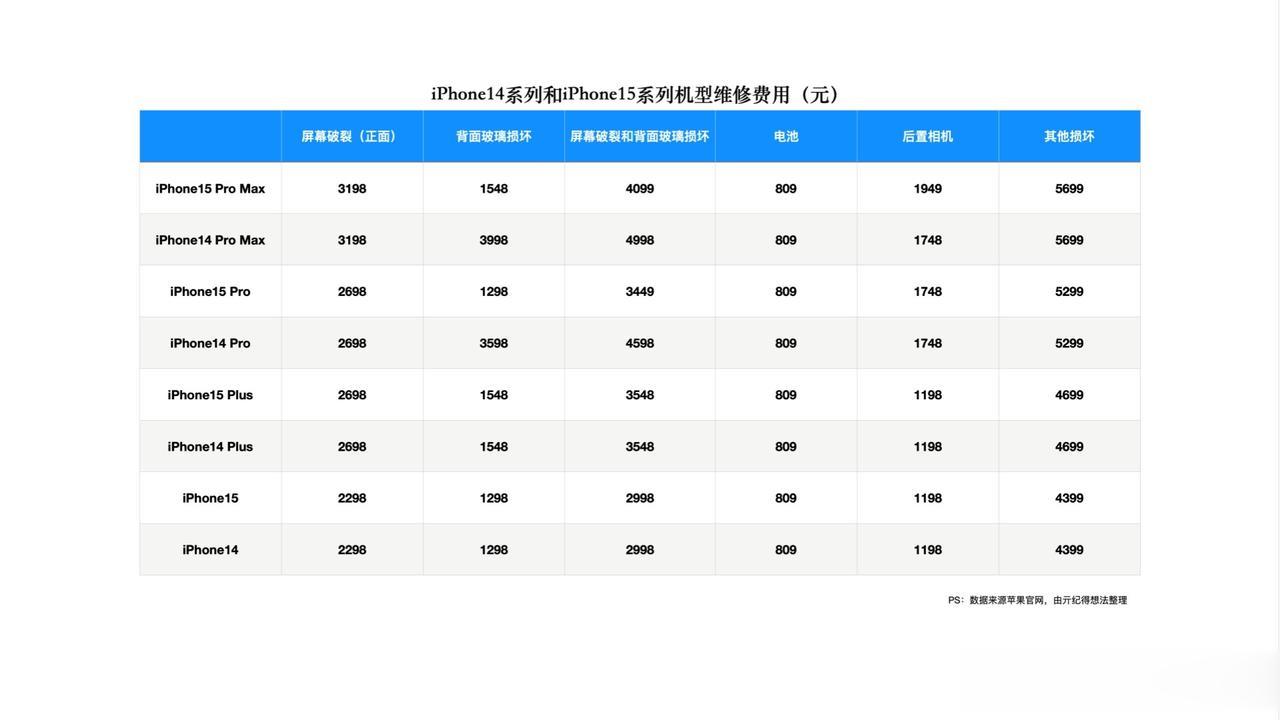Click 809 battery price in iPhone15 row

[x=786, y=498]
